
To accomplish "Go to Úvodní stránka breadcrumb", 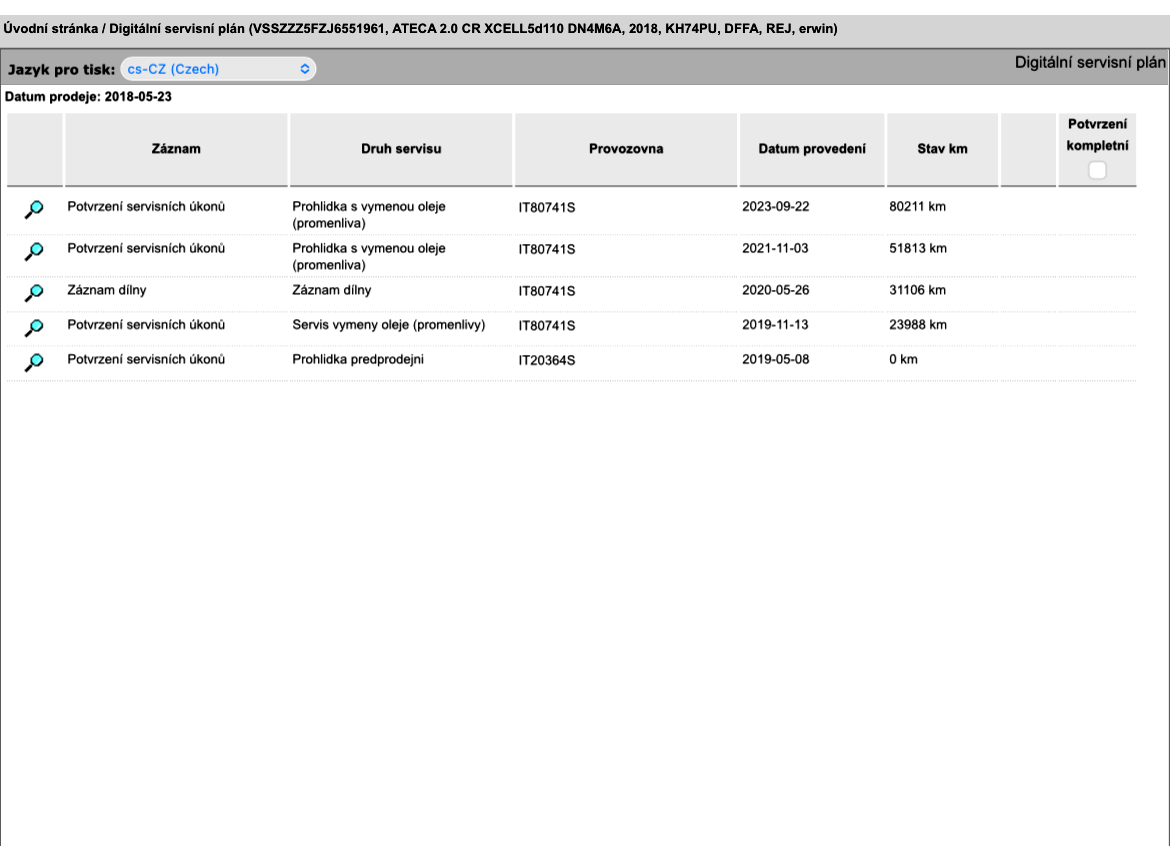I will (x=51, y=28).
